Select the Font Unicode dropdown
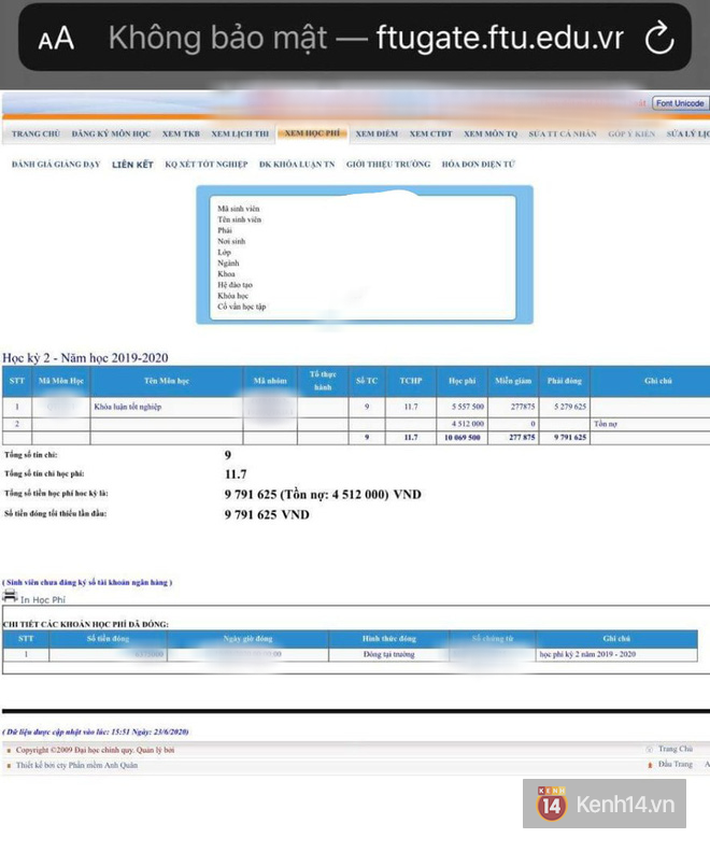710x852 pixels. 680,104
